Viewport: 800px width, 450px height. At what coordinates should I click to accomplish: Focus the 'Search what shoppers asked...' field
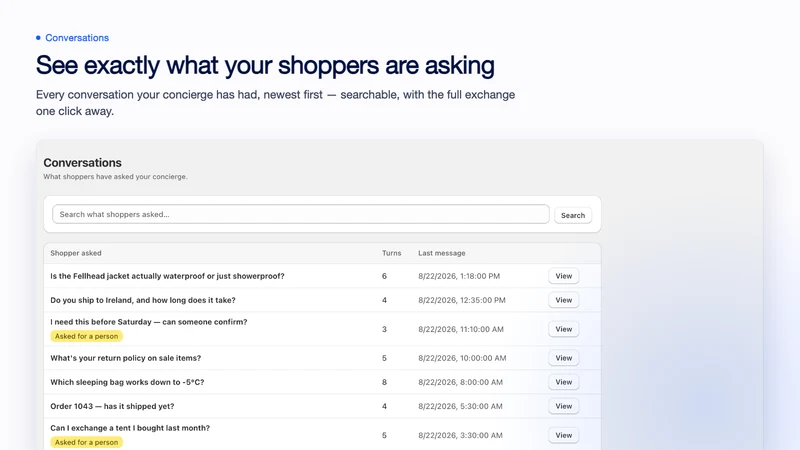[301, 214]
